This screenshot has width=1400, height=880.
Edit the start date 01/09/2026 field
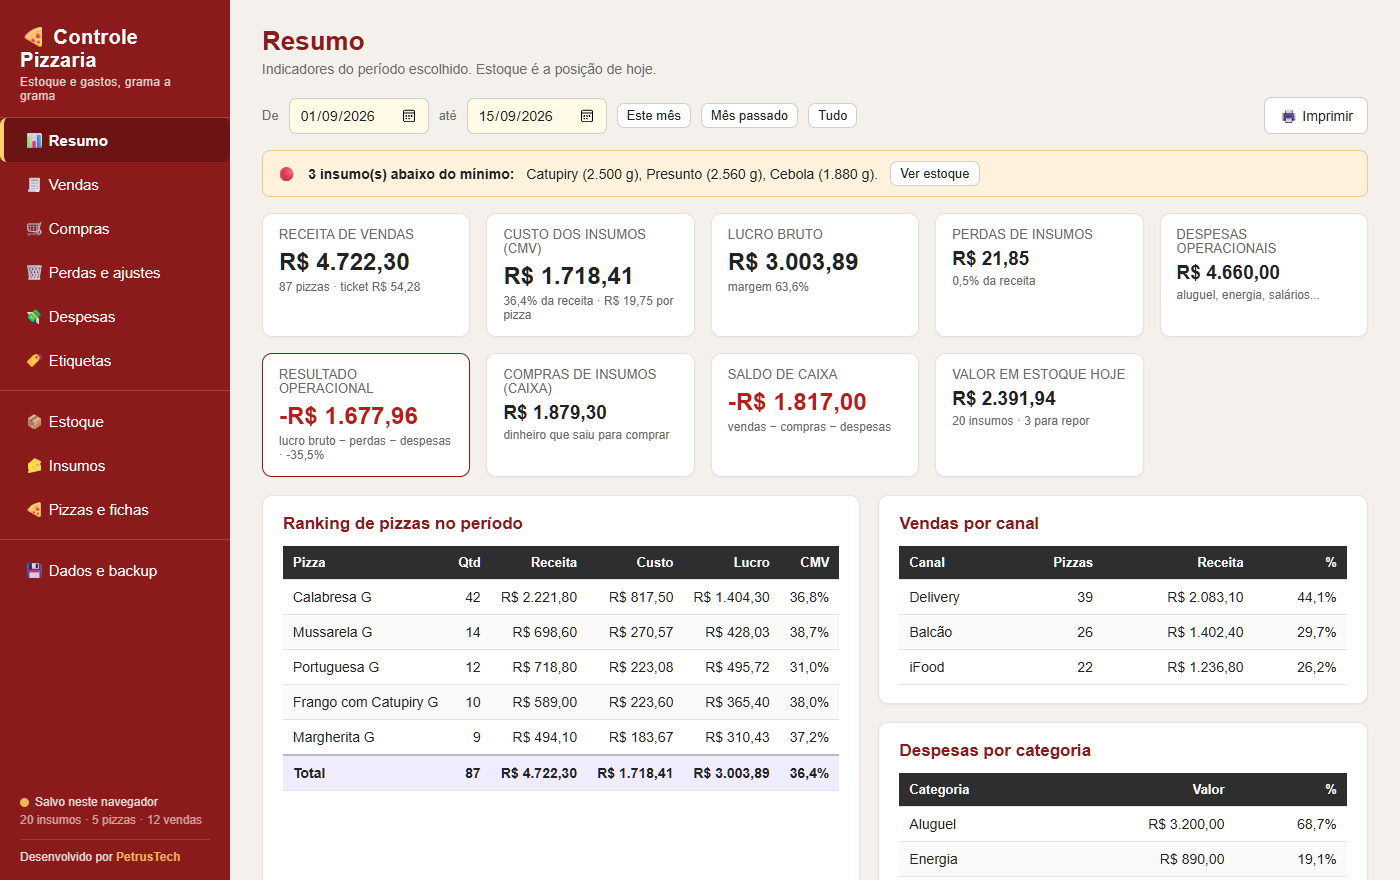tap(359, 116)
